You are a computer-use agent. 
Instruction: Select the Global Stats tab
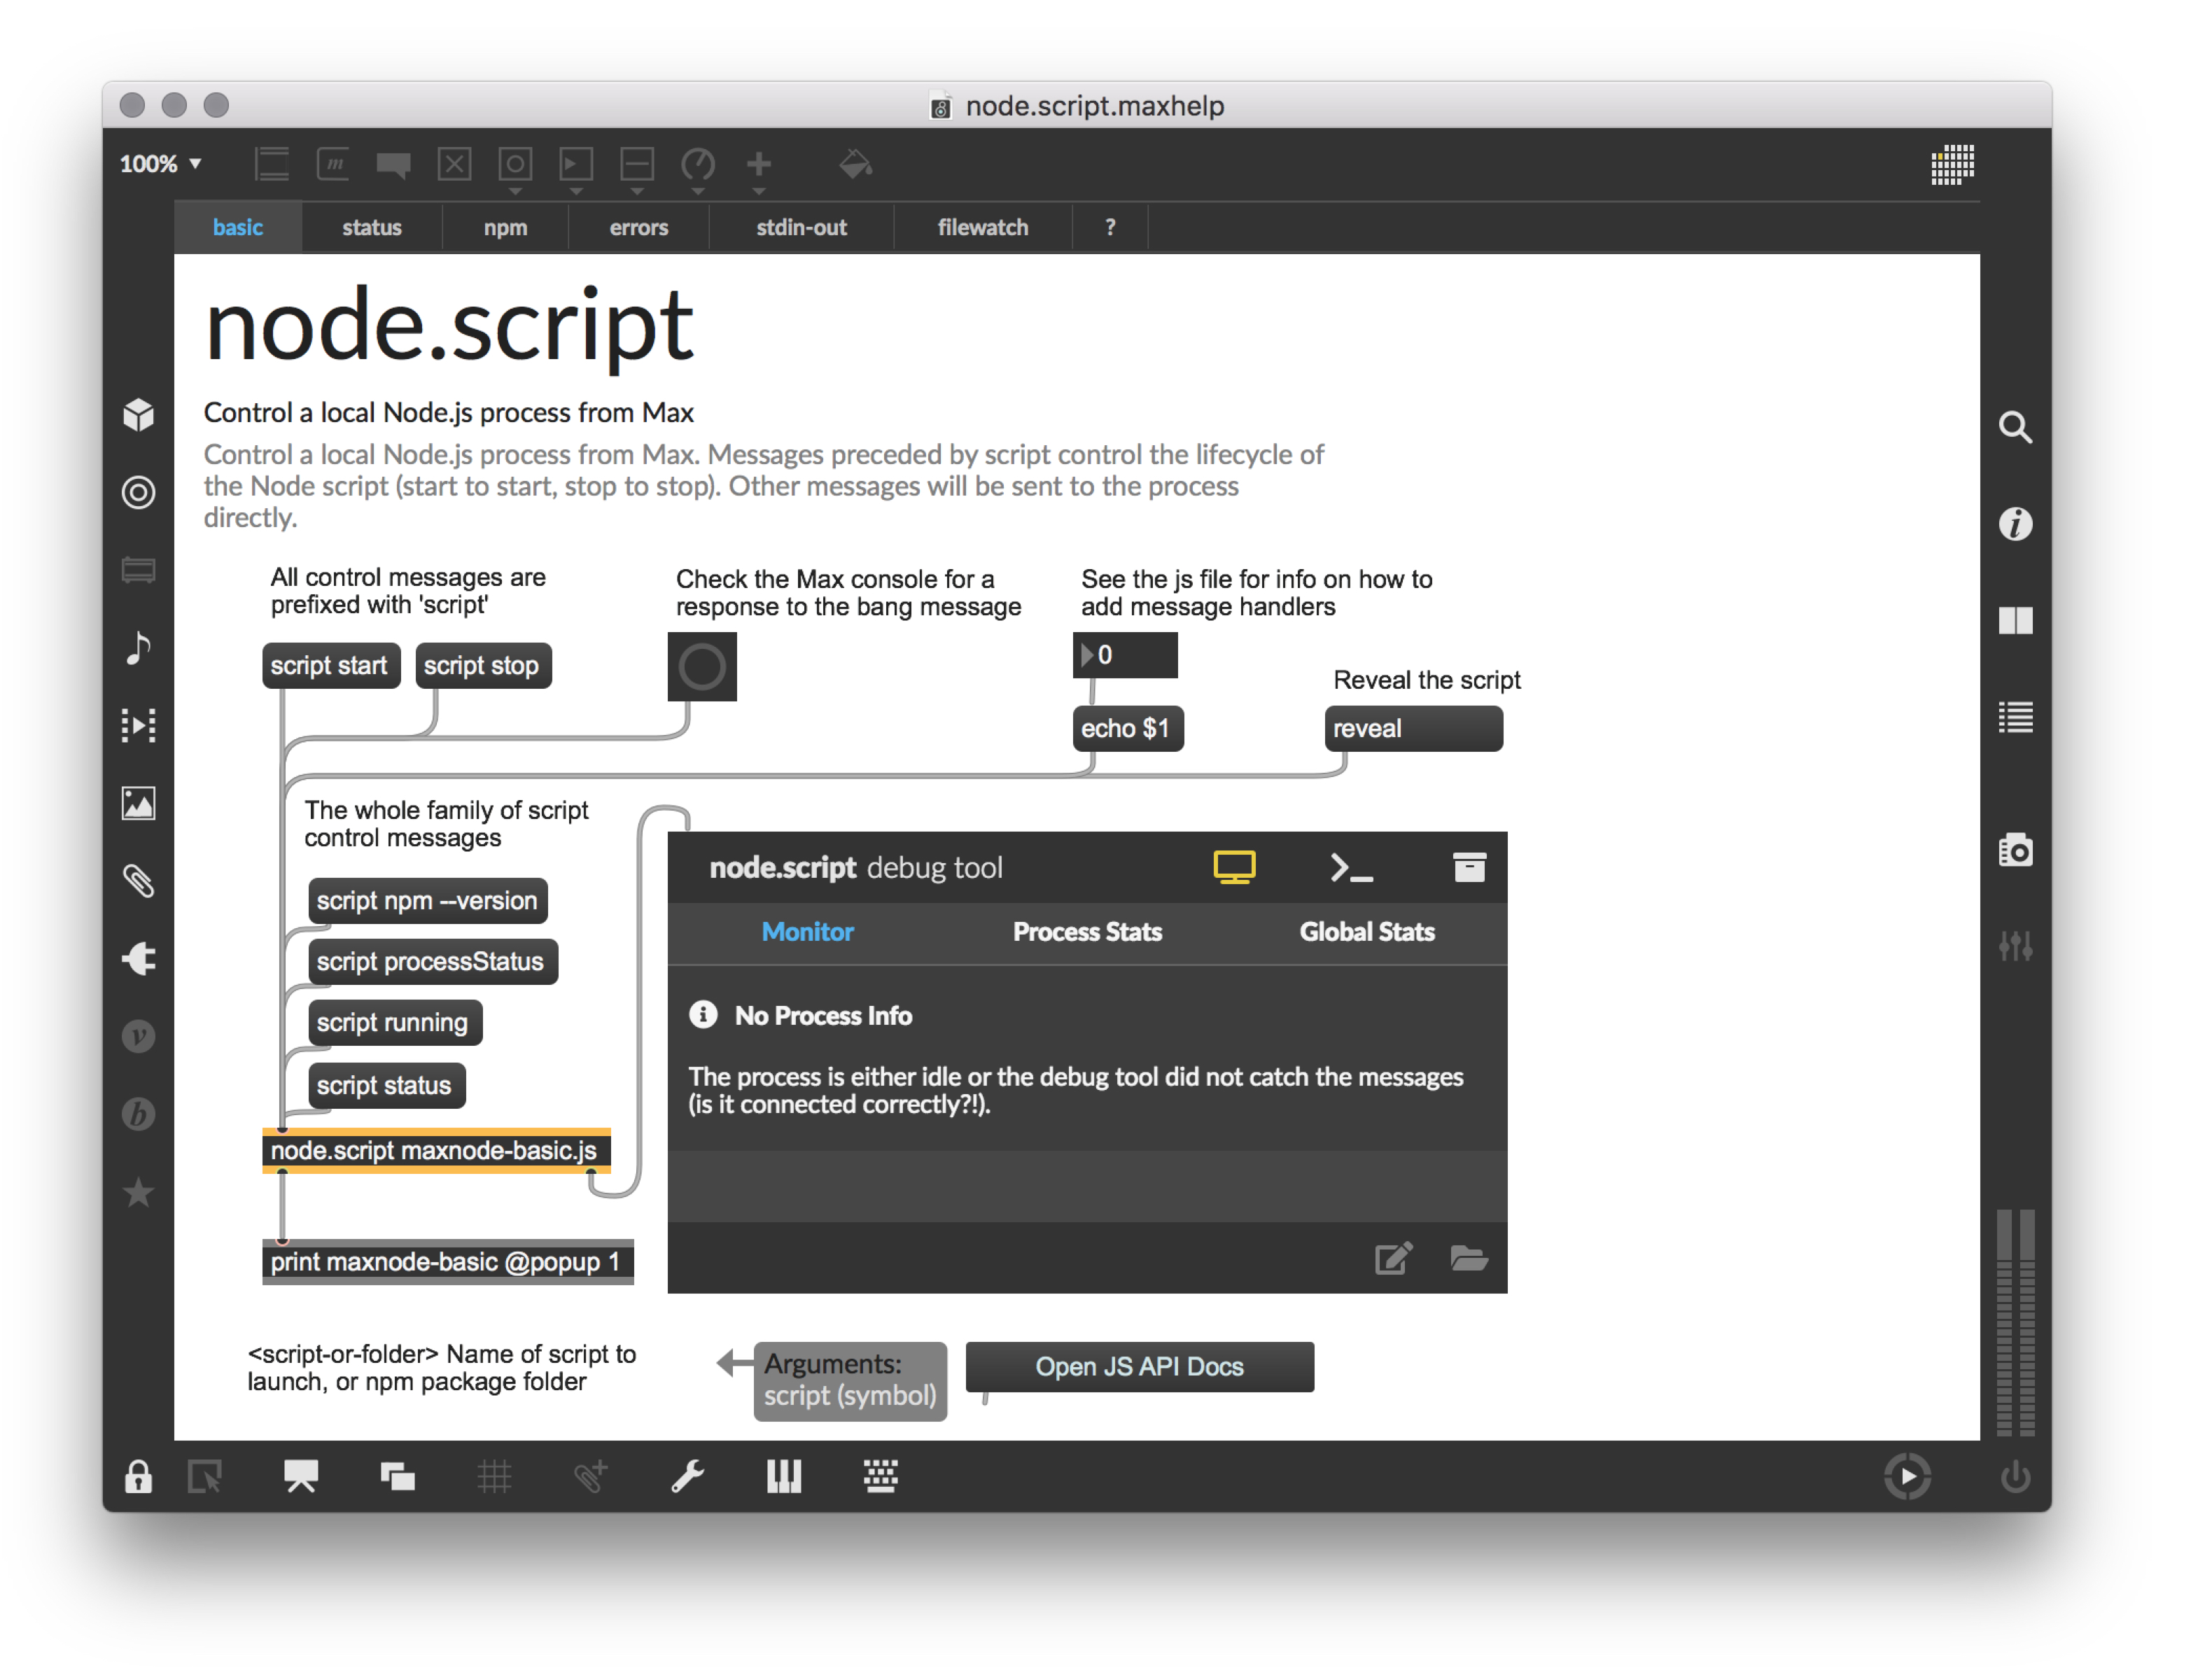coord(1366,931)
